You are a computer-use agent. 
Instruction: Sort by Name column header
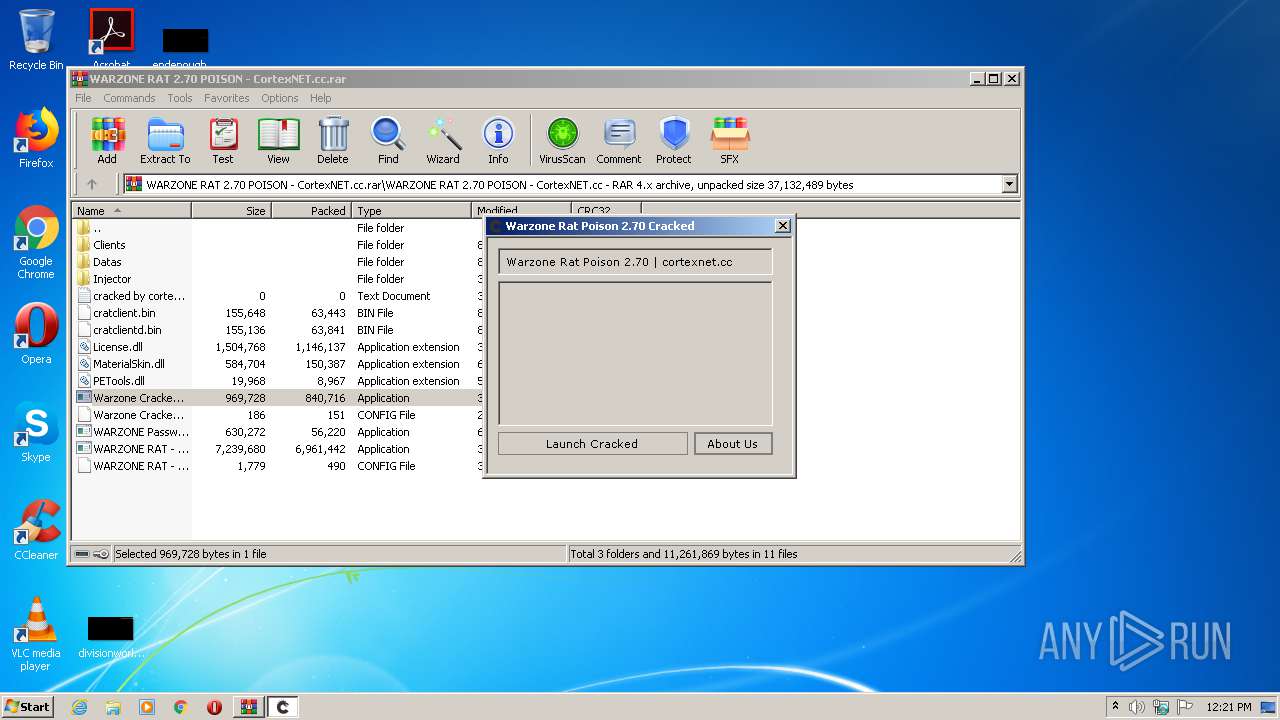point(131,211)
